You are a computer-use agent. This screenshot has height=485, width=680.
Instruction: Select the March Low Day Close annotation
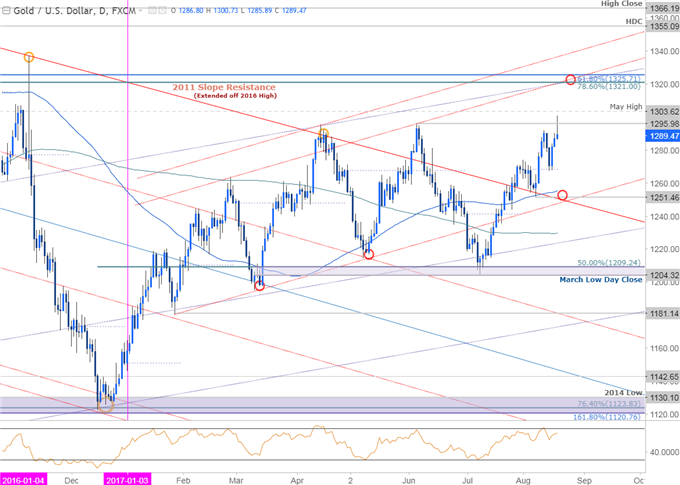click(601, 279)
